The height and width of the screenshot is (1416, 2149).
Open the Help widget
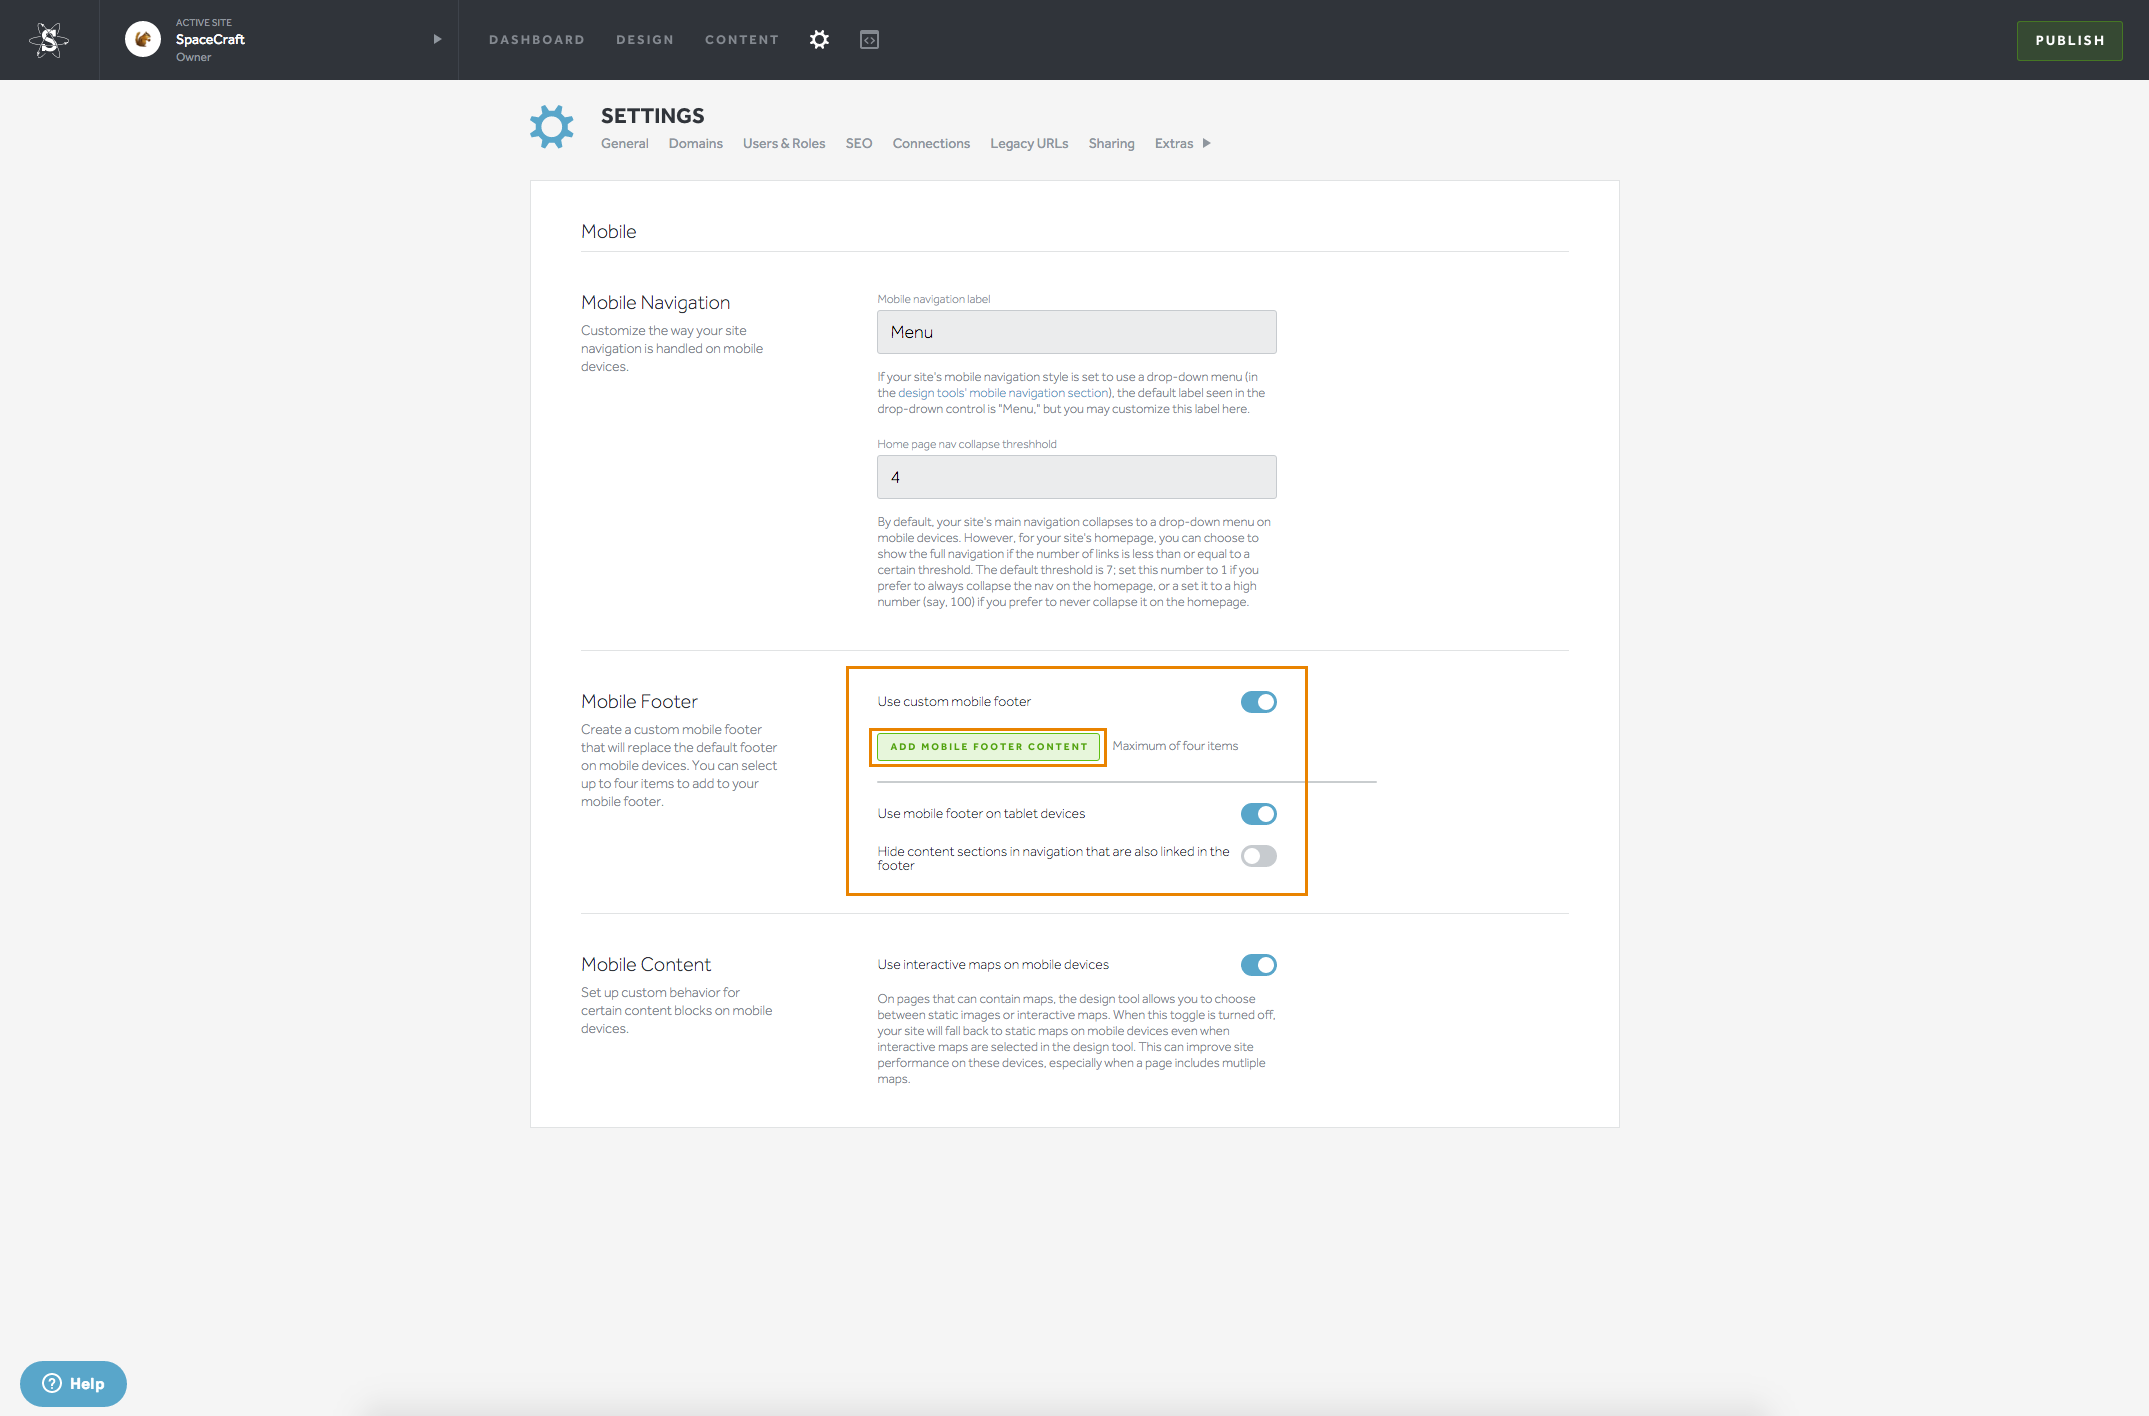(x=73, y=1384)
